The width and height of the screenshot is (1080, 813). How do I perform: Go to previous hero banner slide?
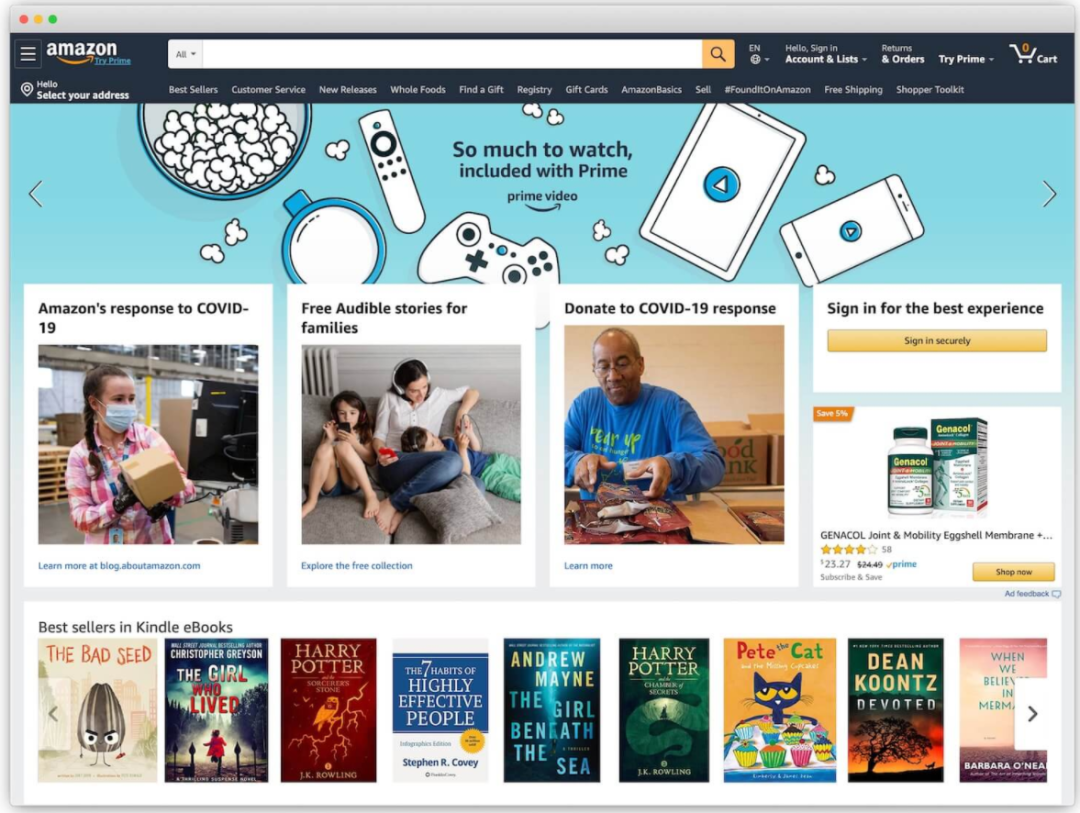[36, 194]
